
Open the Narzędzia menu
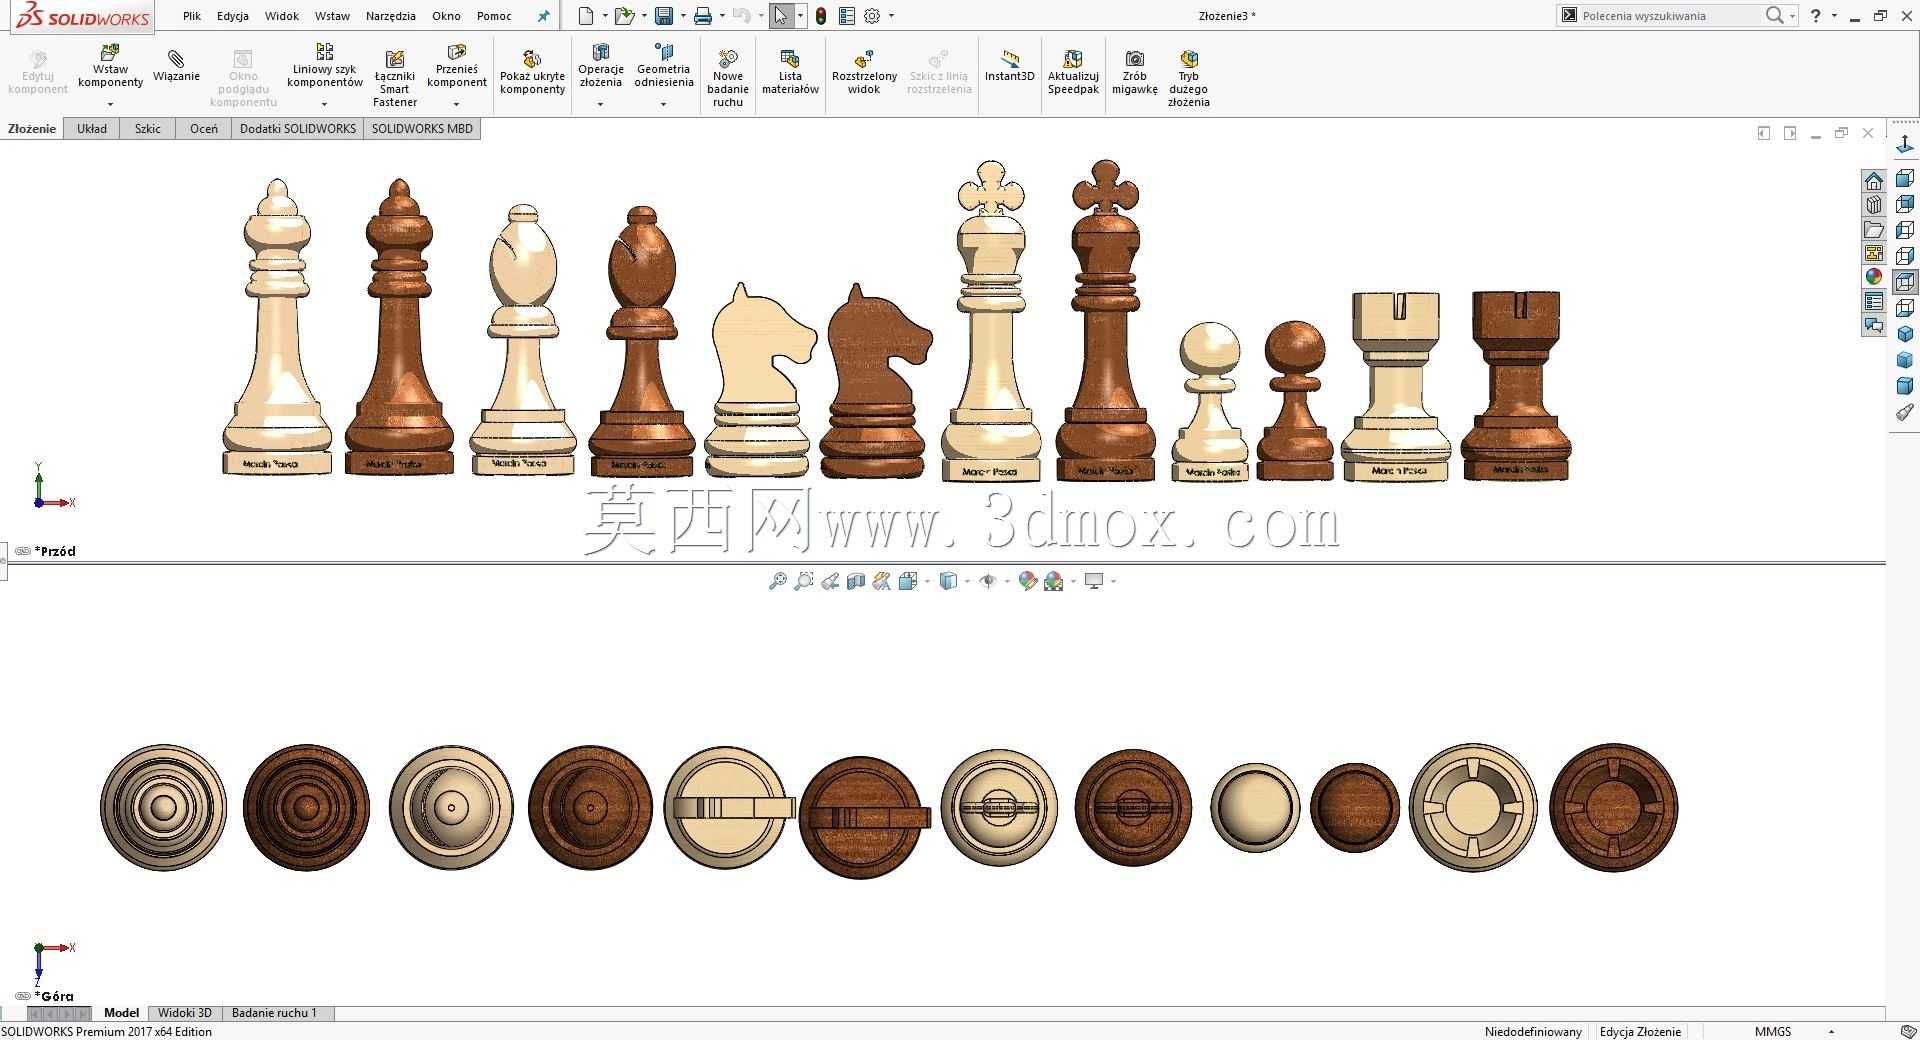391,16
